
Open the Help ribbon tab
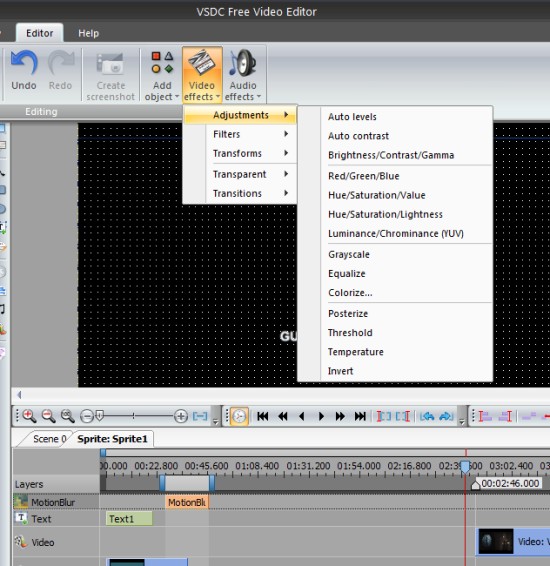pyautogui.click(x=88, y=33)
